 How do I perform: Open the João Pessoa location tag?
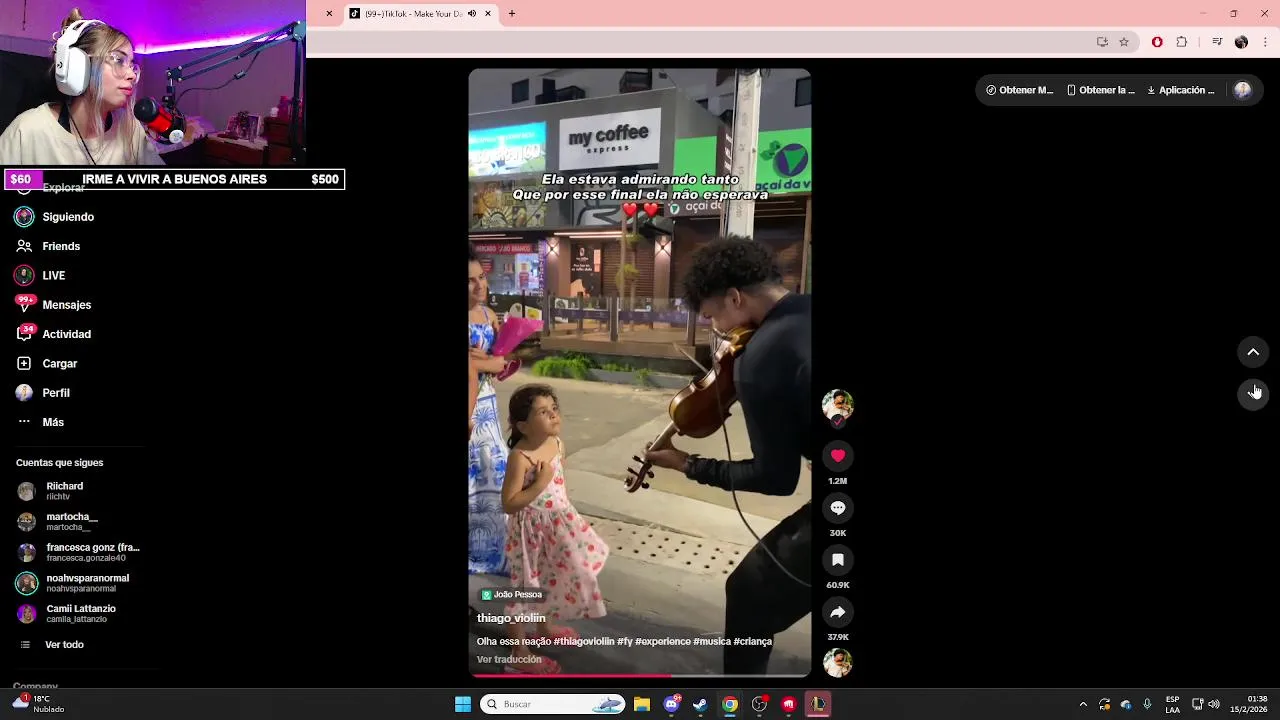(x=512, y=595)
